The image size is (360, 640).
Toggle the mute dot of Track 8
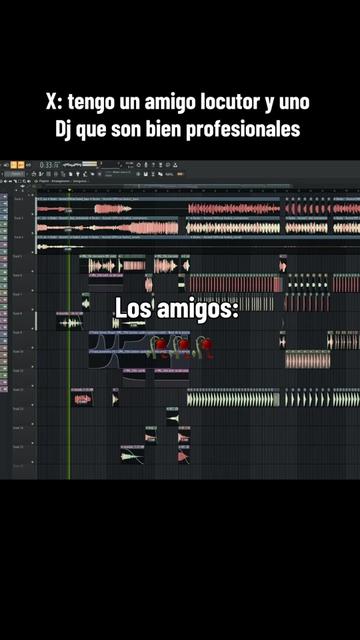[x=33, y=329]
